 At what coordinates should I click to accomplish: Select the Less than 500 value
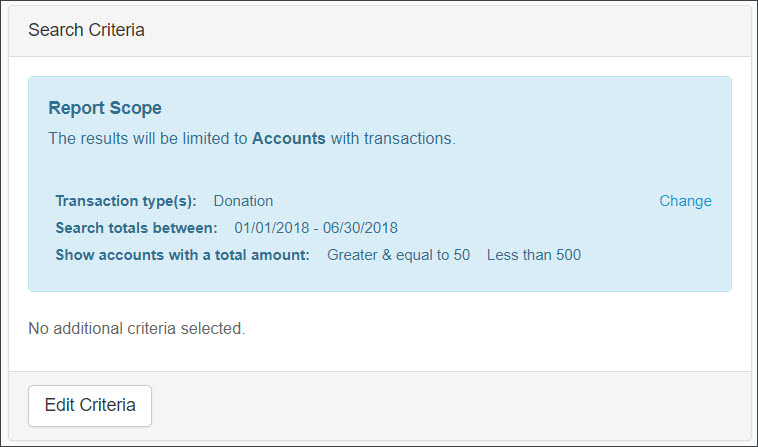(534, 255)
